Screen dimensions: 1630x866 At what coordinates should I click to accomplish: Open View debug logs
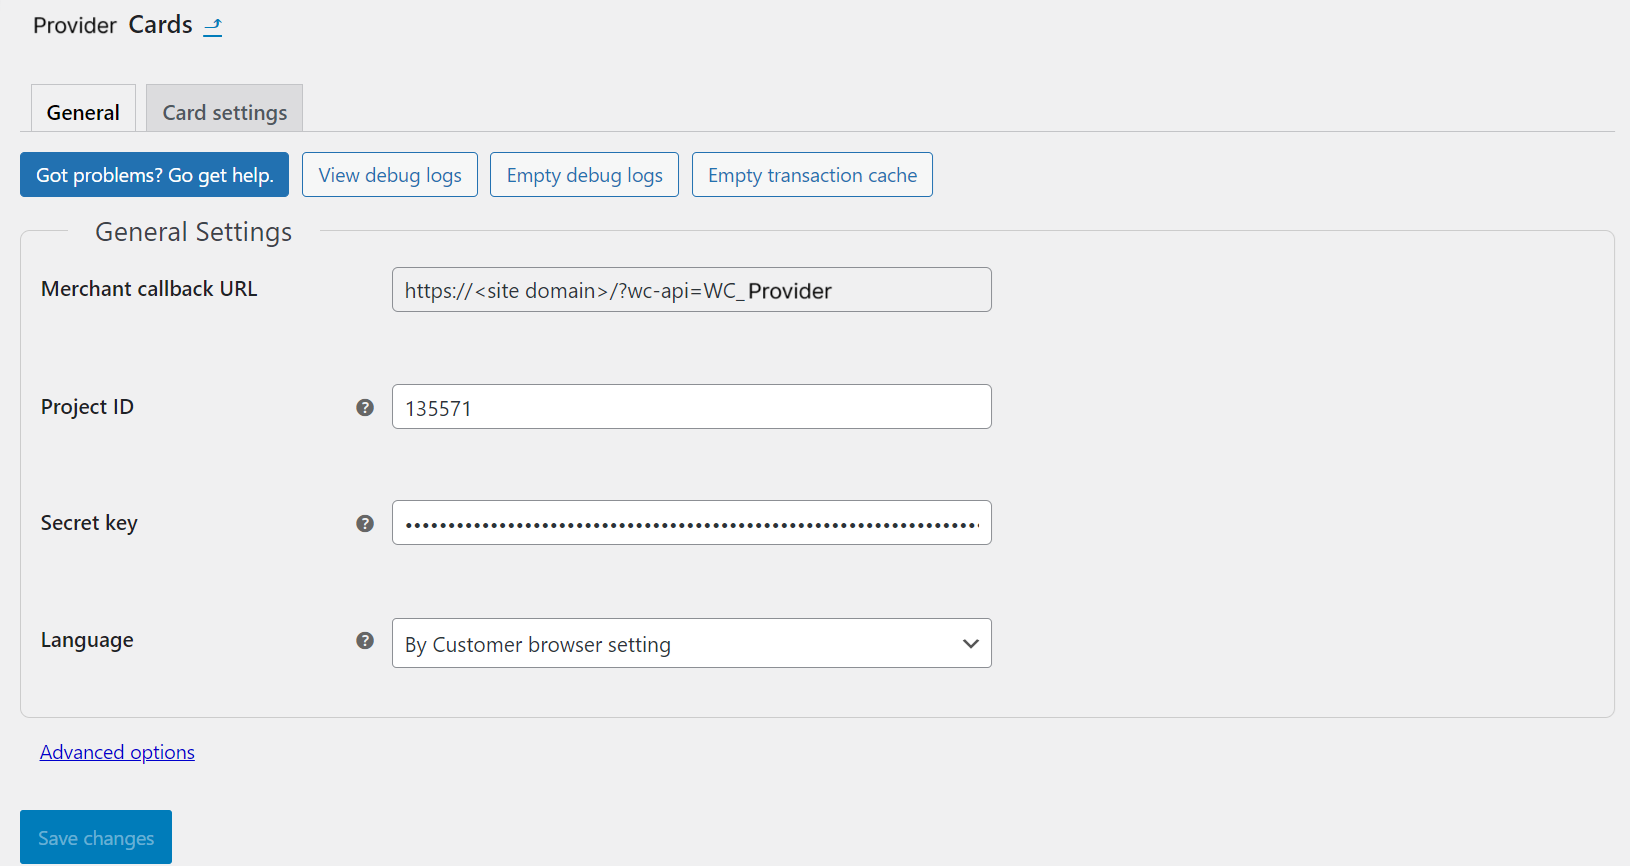click(389, 175)
